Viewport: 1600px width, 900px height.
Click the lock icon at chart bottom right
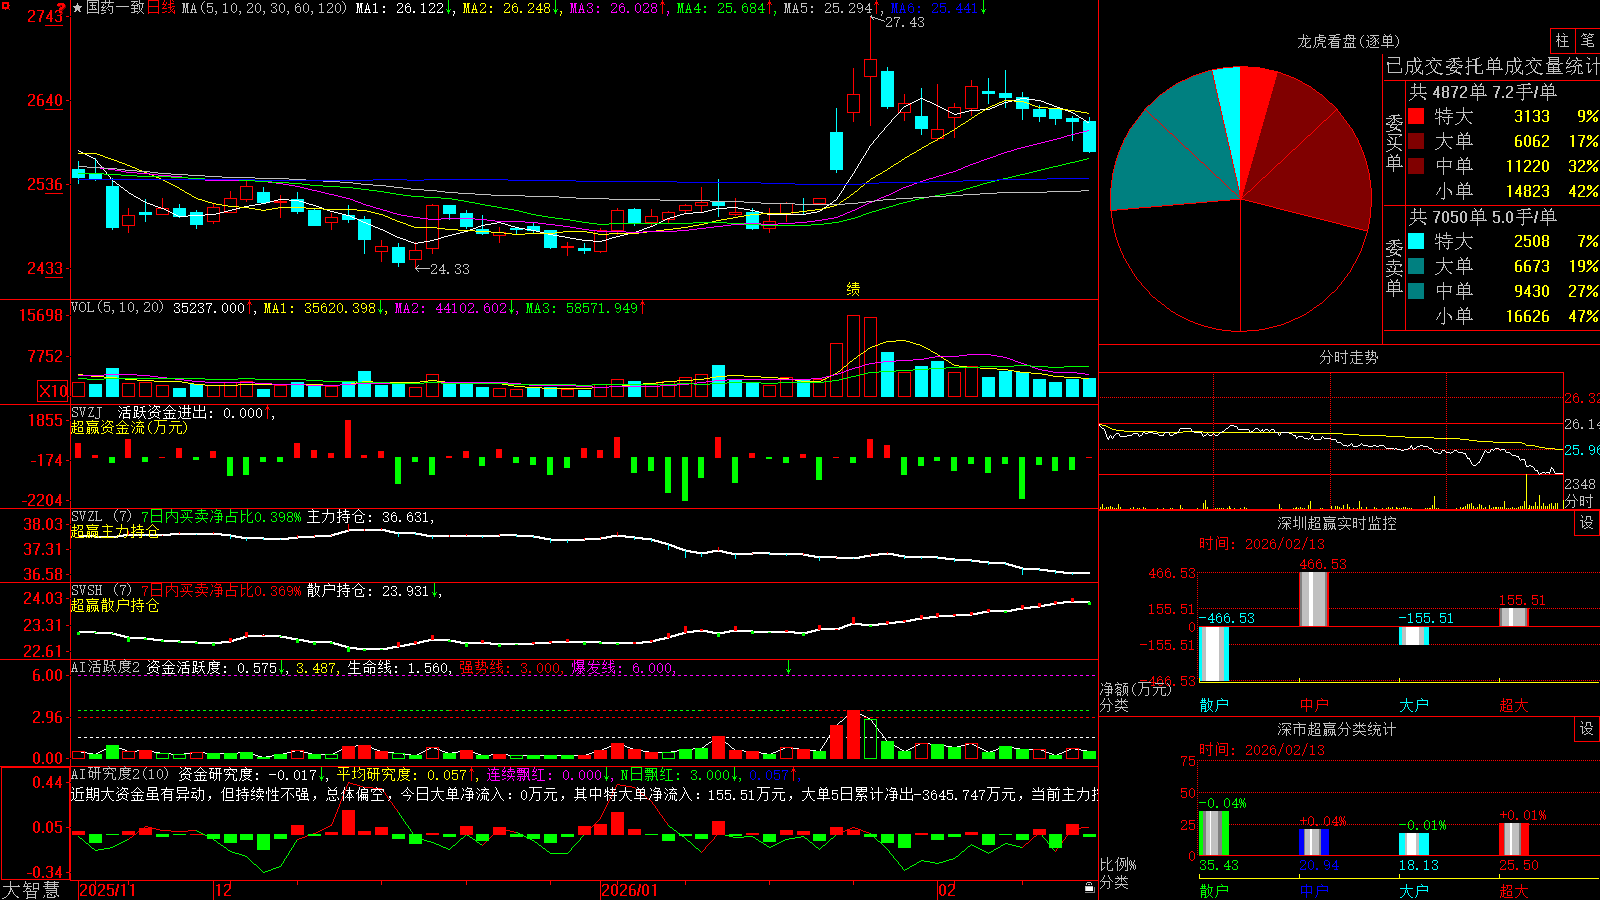[1089, 888]
